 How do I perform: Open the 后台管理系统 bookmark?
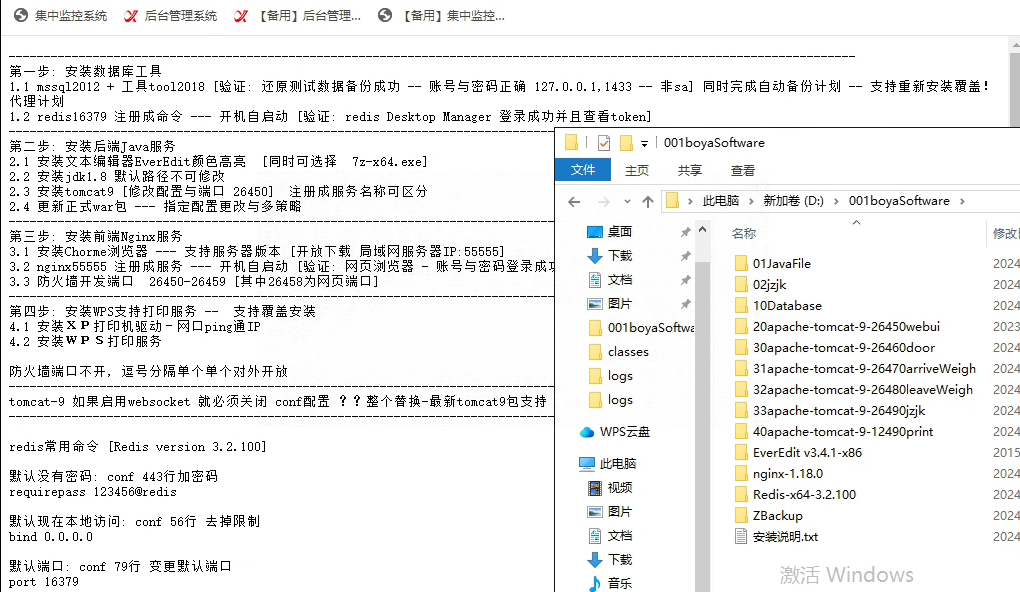(x=170, y=16)
